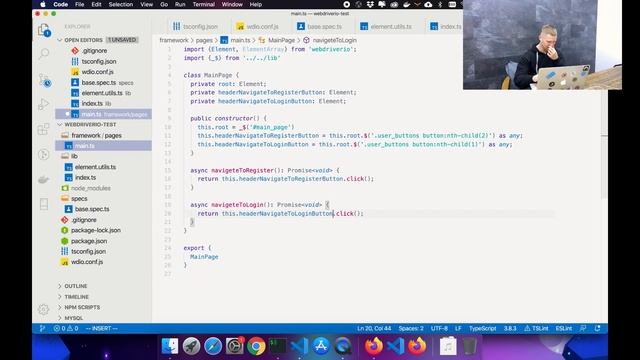Collapse the lib folder in explorer
640x360 pixels.
(74, 156)
